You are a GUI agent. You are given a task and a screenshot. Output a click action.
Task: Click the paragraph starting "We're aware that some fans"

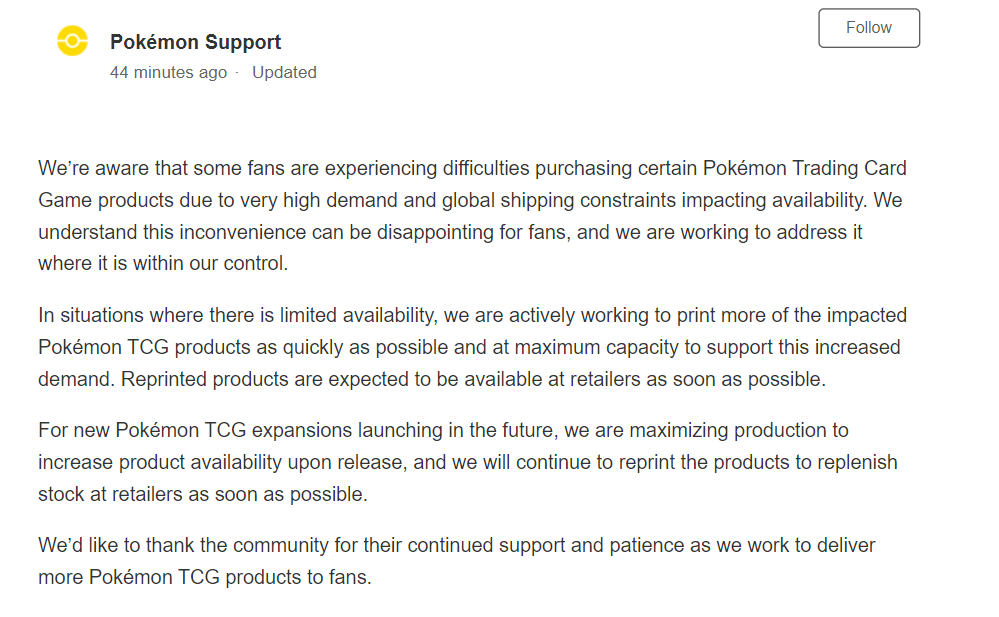pyautogui.click(x=472, y=216)
